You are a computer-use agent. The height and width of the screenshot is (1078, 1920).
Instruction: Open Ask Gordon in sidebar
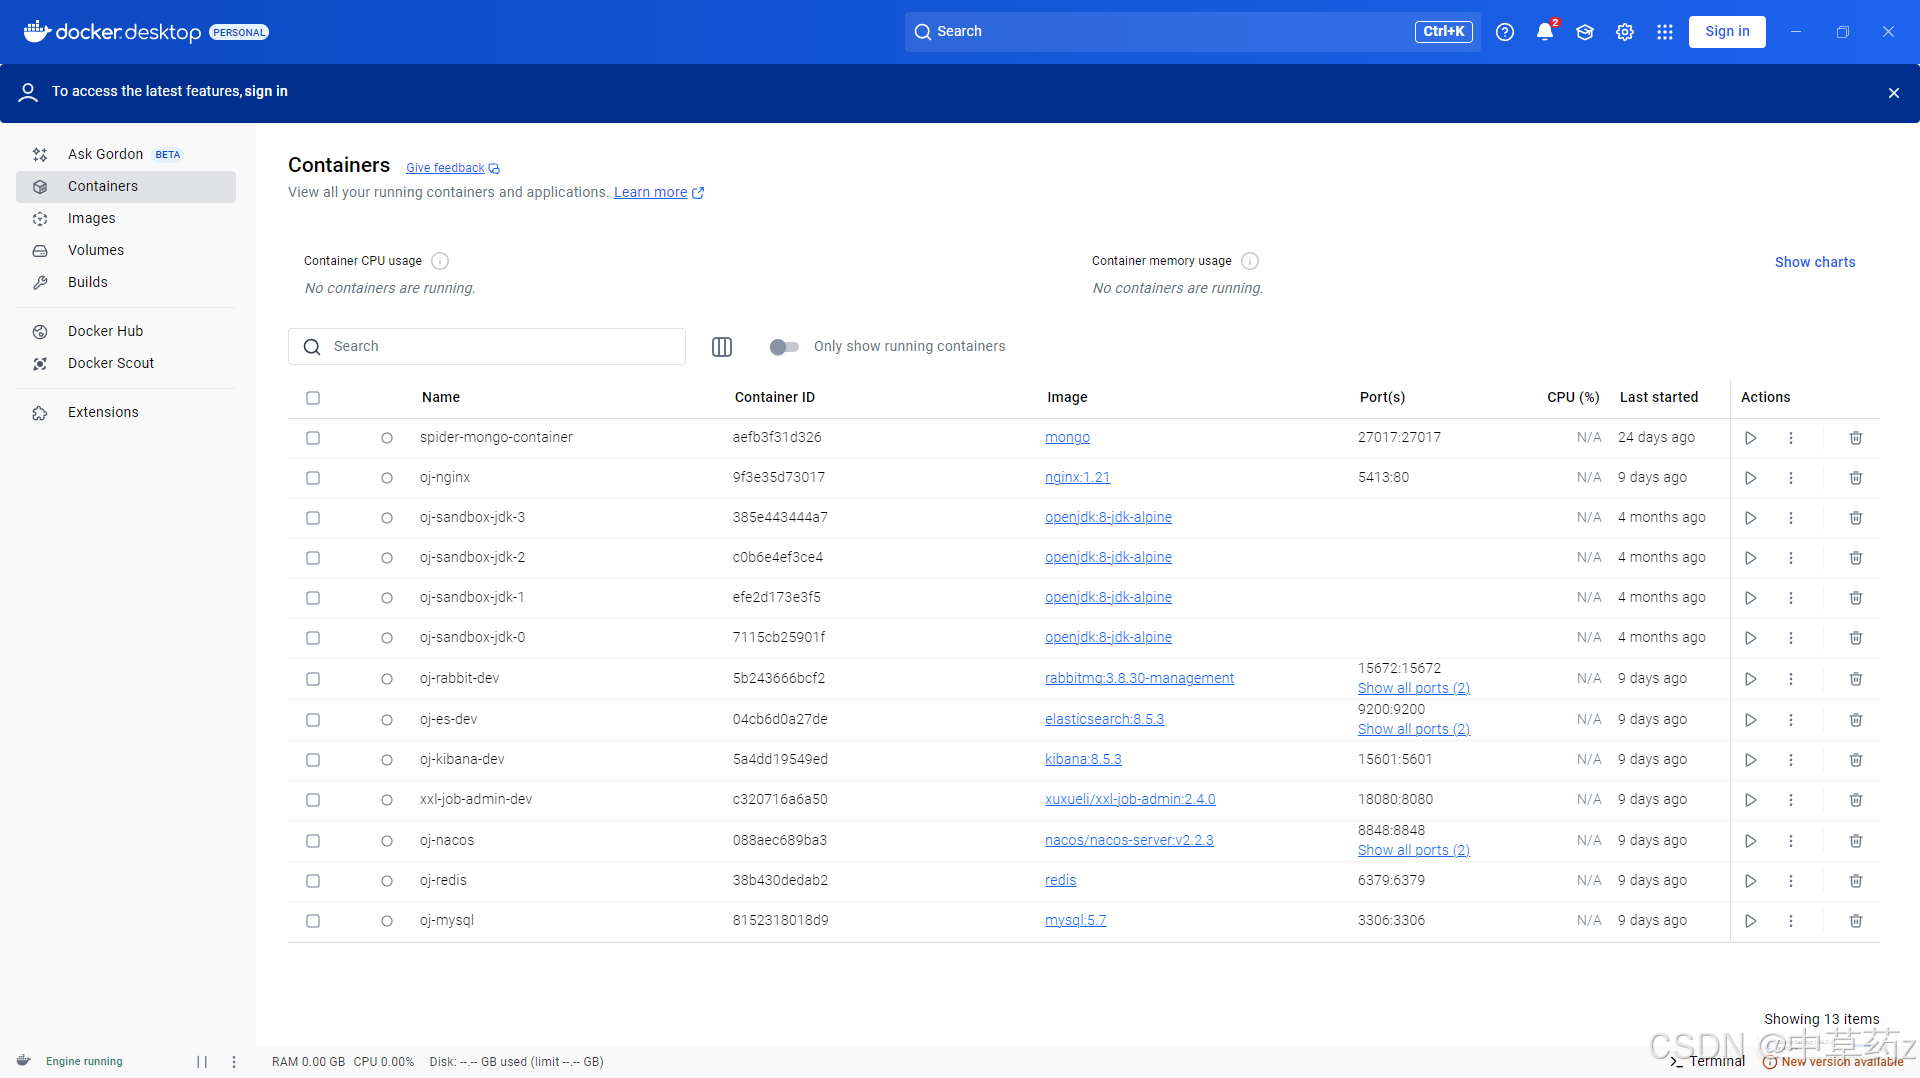[126, 155]
